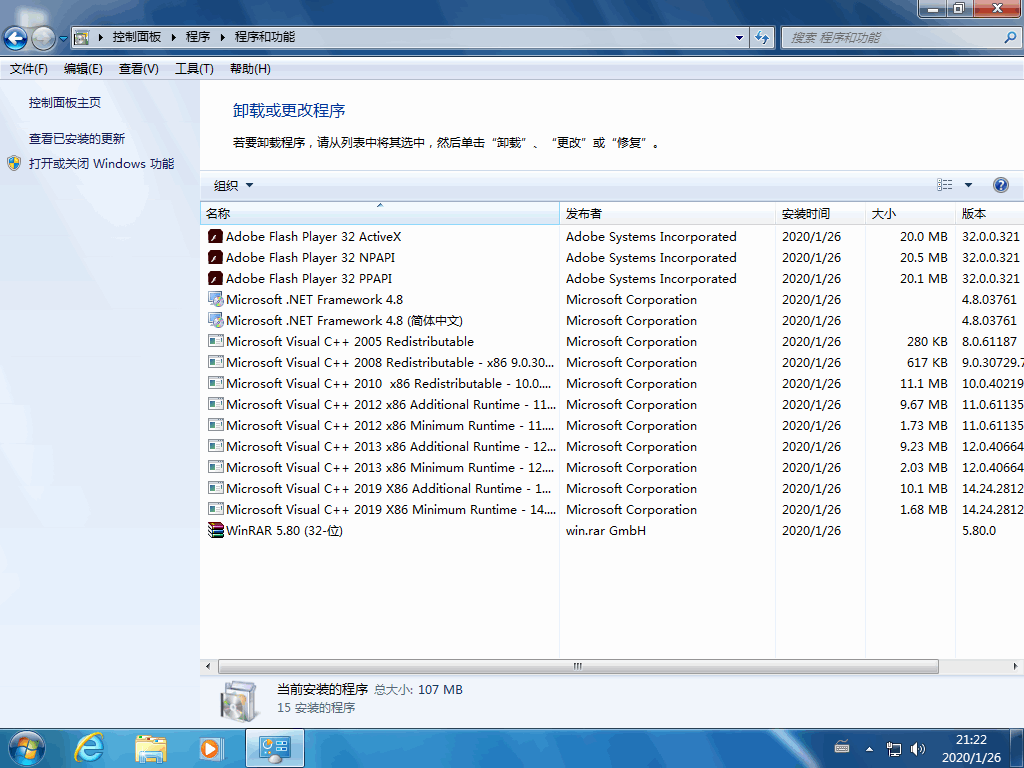This screenshot has width=1024, height=768.
Task: Sort by 安装时间 column header
Action: point(820,214)
